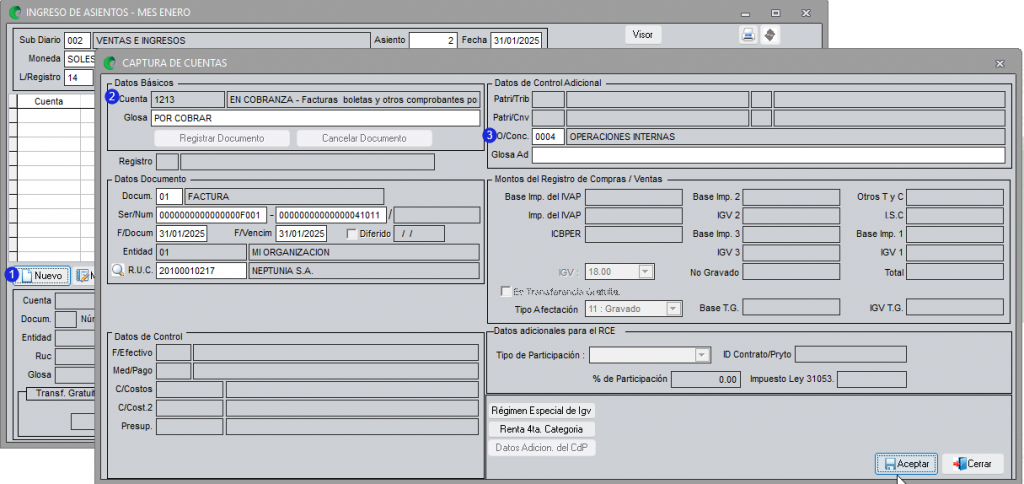This screenshot has width=1024, height=484.
Task: Click the Total amount field
Action: [x=955, y=271]
